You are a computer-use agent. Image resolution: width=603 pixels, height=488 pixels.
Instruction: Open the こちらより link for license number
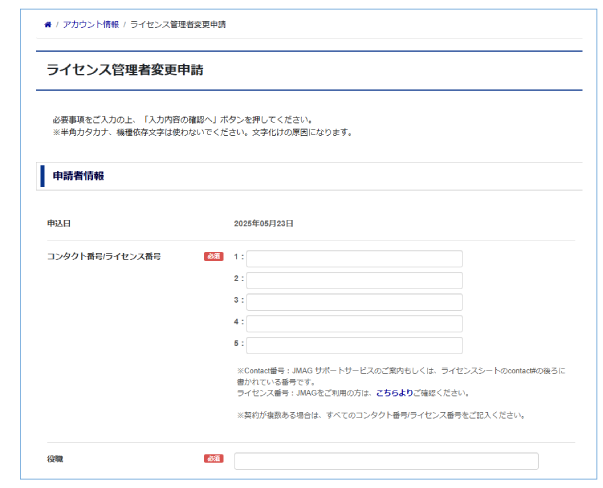pyautogui.click(x=394, y=393)
